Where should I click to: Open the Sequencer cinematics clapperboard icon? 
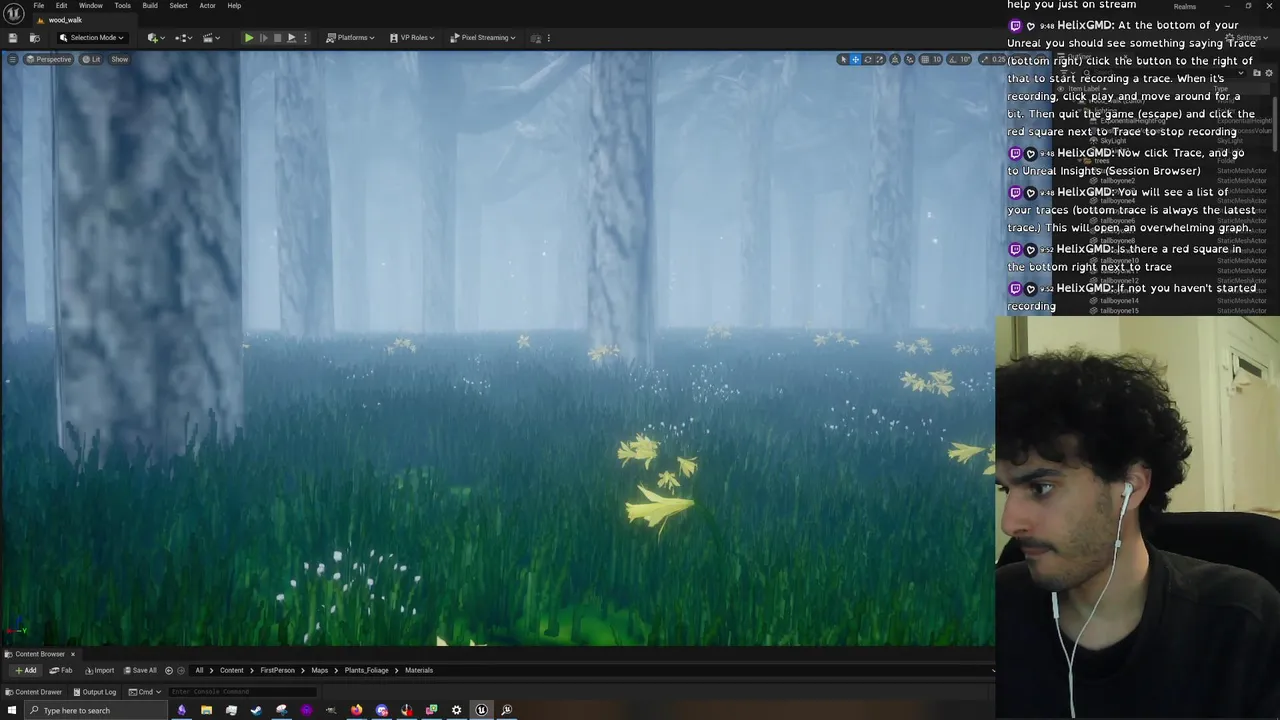pyautogui.click(x=211, y=38)
